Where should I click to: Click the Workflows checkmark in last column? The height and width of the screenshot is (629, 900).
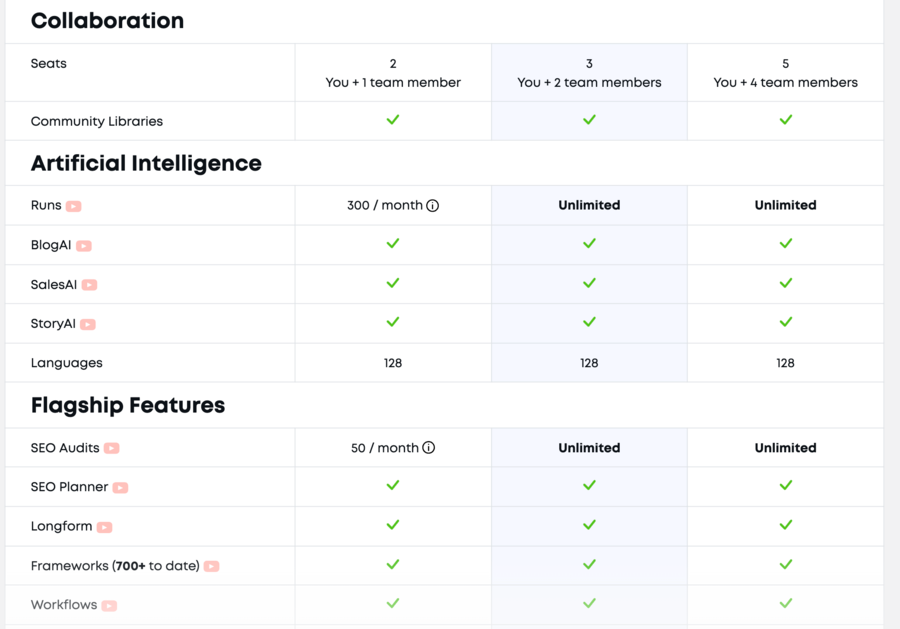click(x=785, y=604)
